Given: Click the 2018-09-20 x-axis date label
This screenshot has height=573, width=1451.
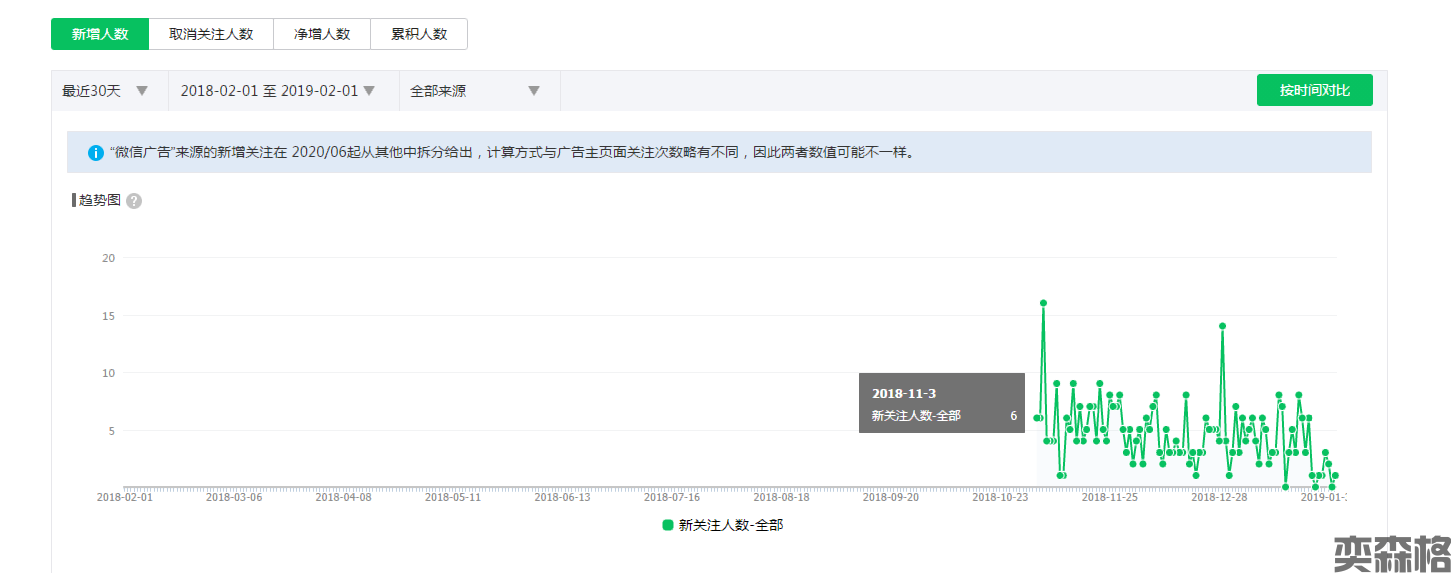Looking at the screenshot, I should point(890,497).
